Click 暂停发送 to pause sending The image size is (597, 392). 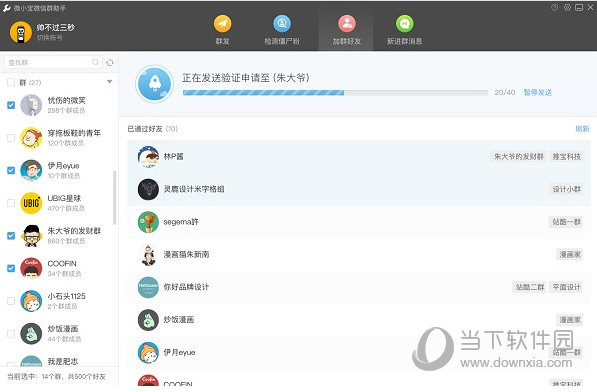tap(538, 92)
